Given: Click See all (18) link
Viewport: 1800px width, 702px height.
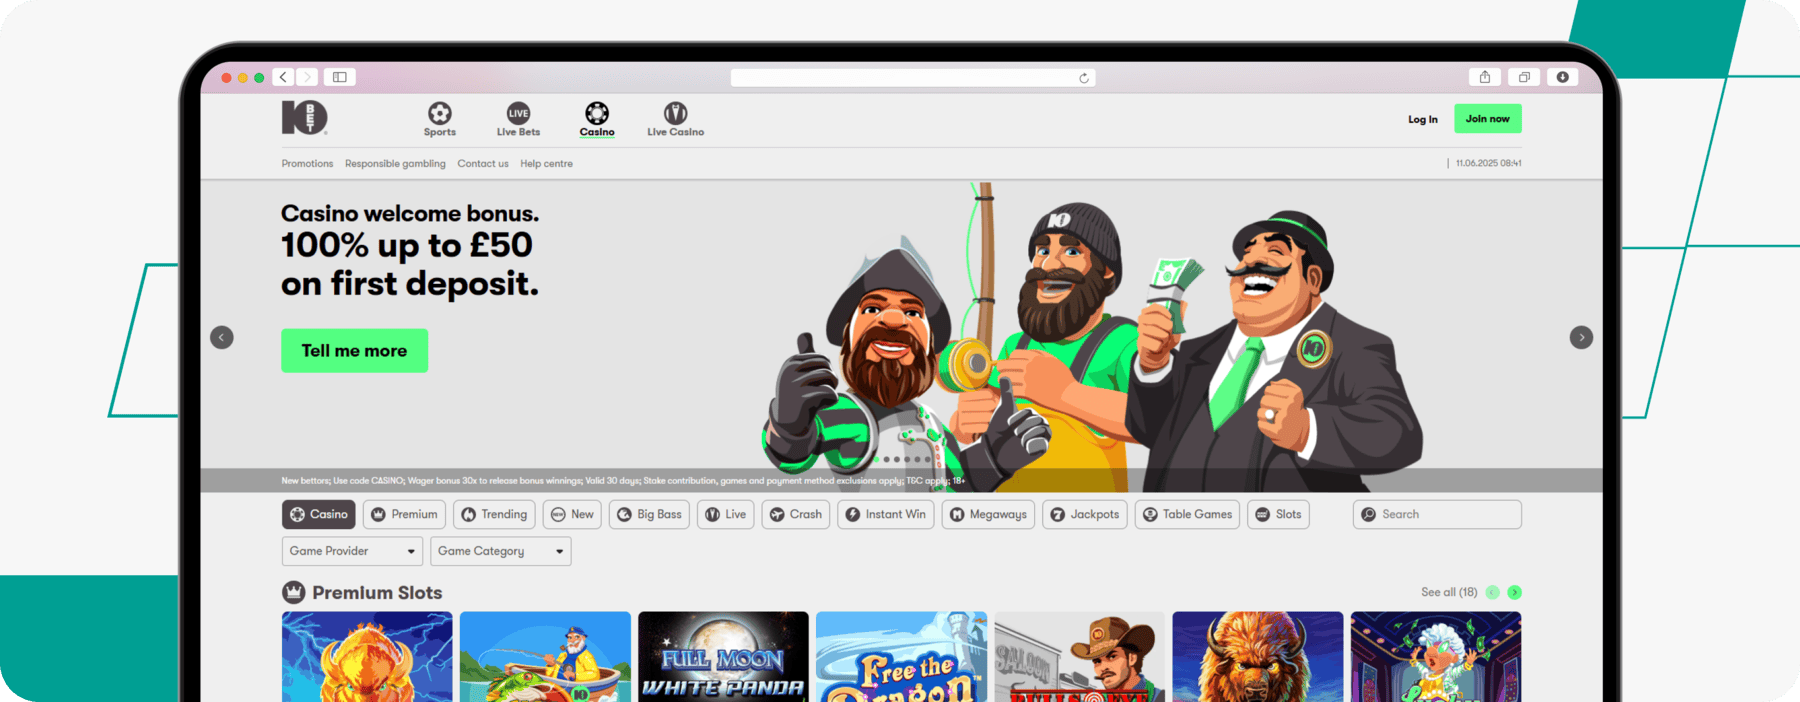Looking at the screenshot, I should click(x=1449, y=592).
